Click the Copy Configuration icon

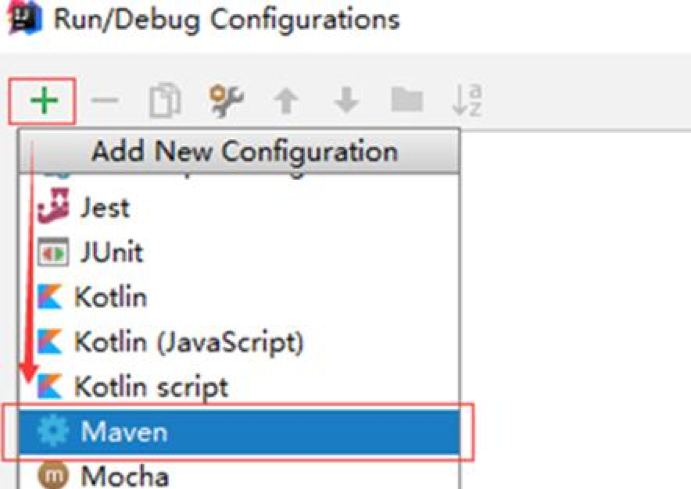click(x=163, y=101)
